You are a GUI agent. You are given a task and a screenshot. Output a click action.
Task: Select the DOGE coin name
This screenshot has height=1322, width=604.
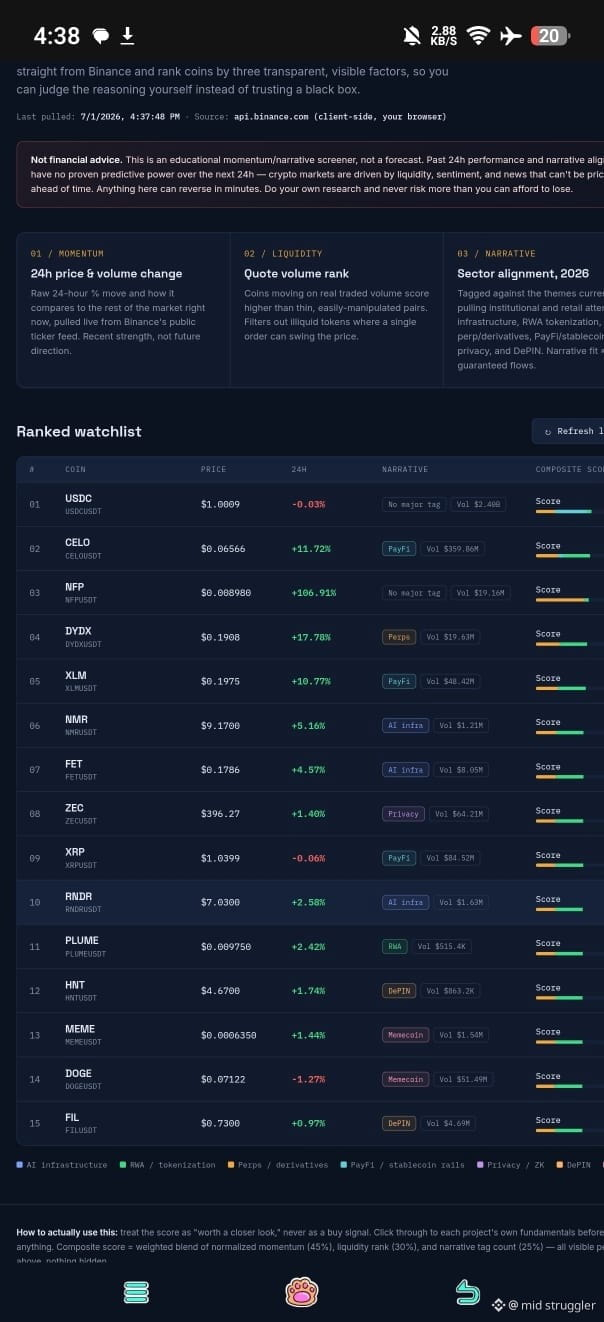pos(78,1073)
